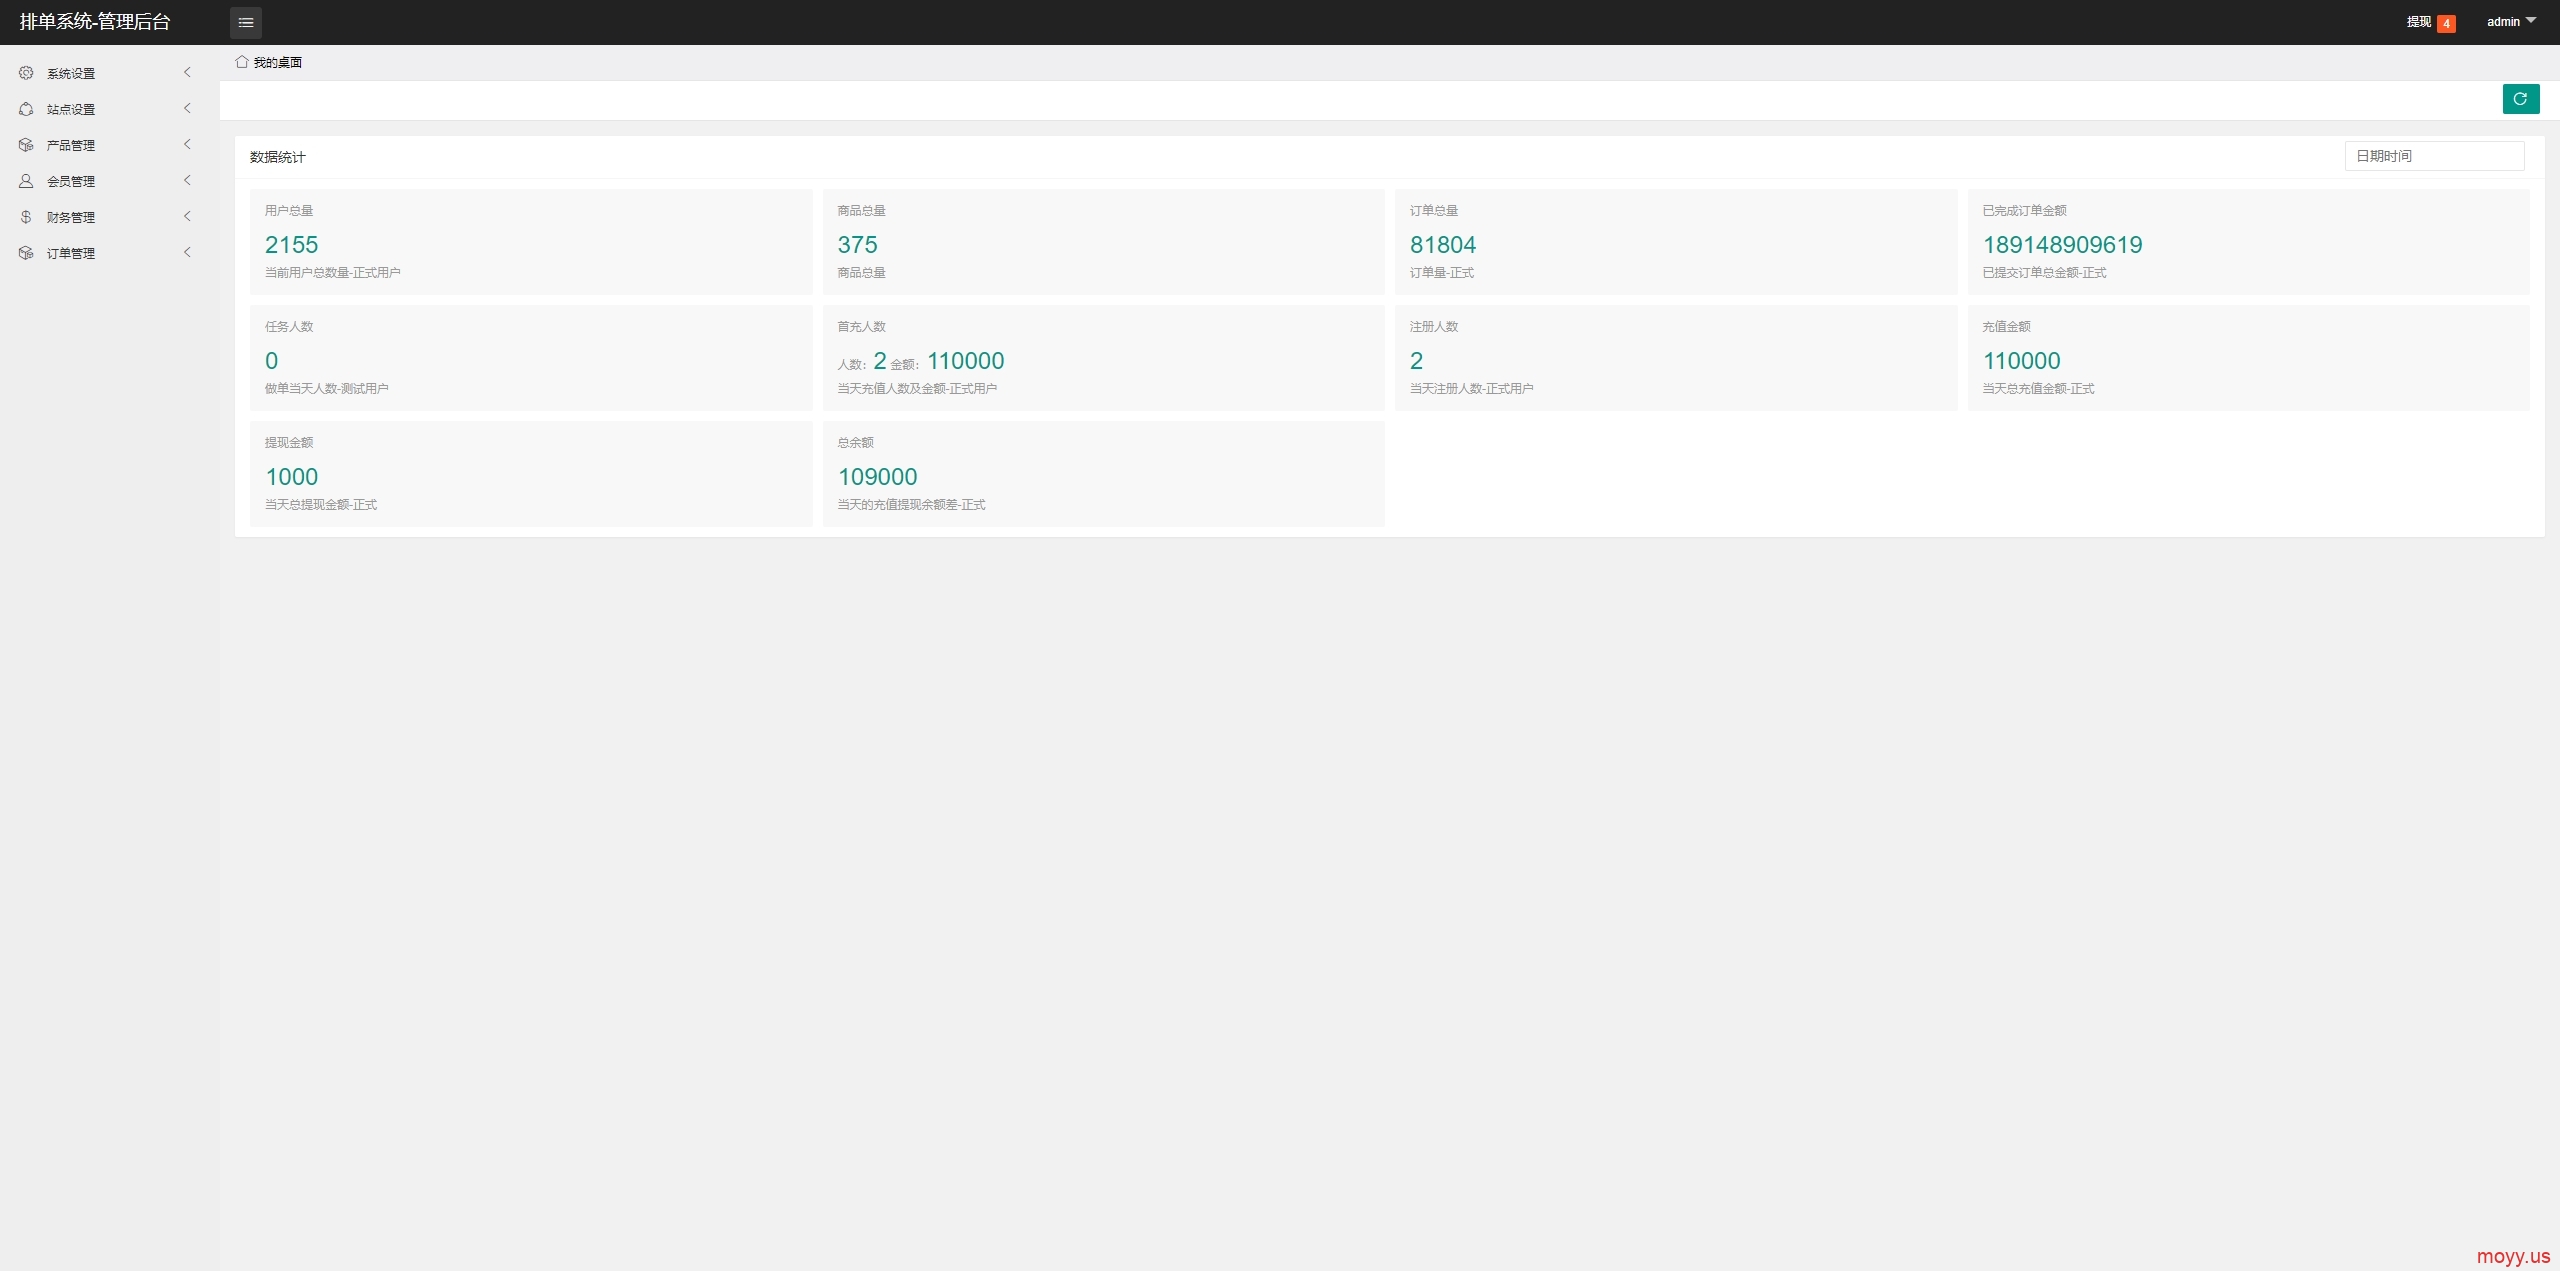Click the text 做单当天人数-测试用户
Screen dimensions: 2560x1271
point(326,389)
